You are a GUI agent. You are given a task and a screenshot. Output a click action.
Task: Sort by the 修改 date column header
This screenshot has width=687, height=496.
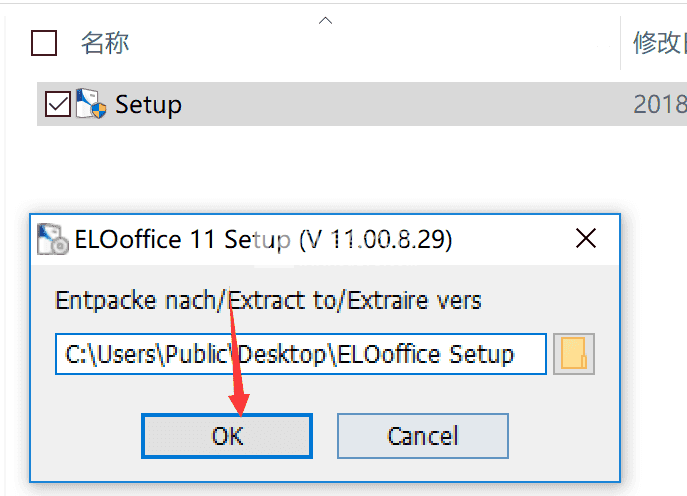tap(659, 43)
